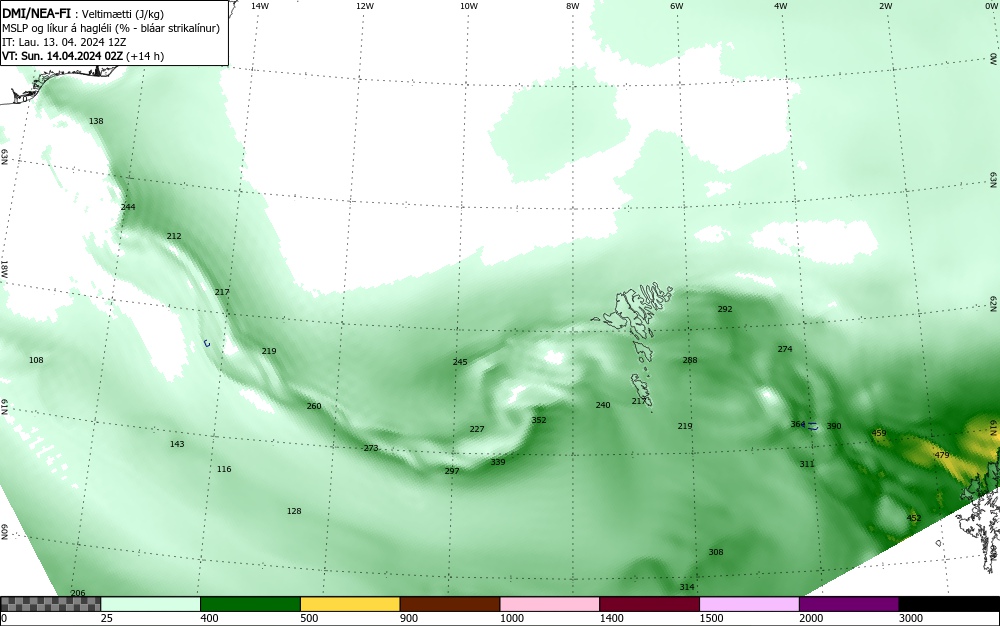This screenshot has width=1000, height=626.
Task: Click the CAPE value 244 on the map
Action: click(128, 207)
